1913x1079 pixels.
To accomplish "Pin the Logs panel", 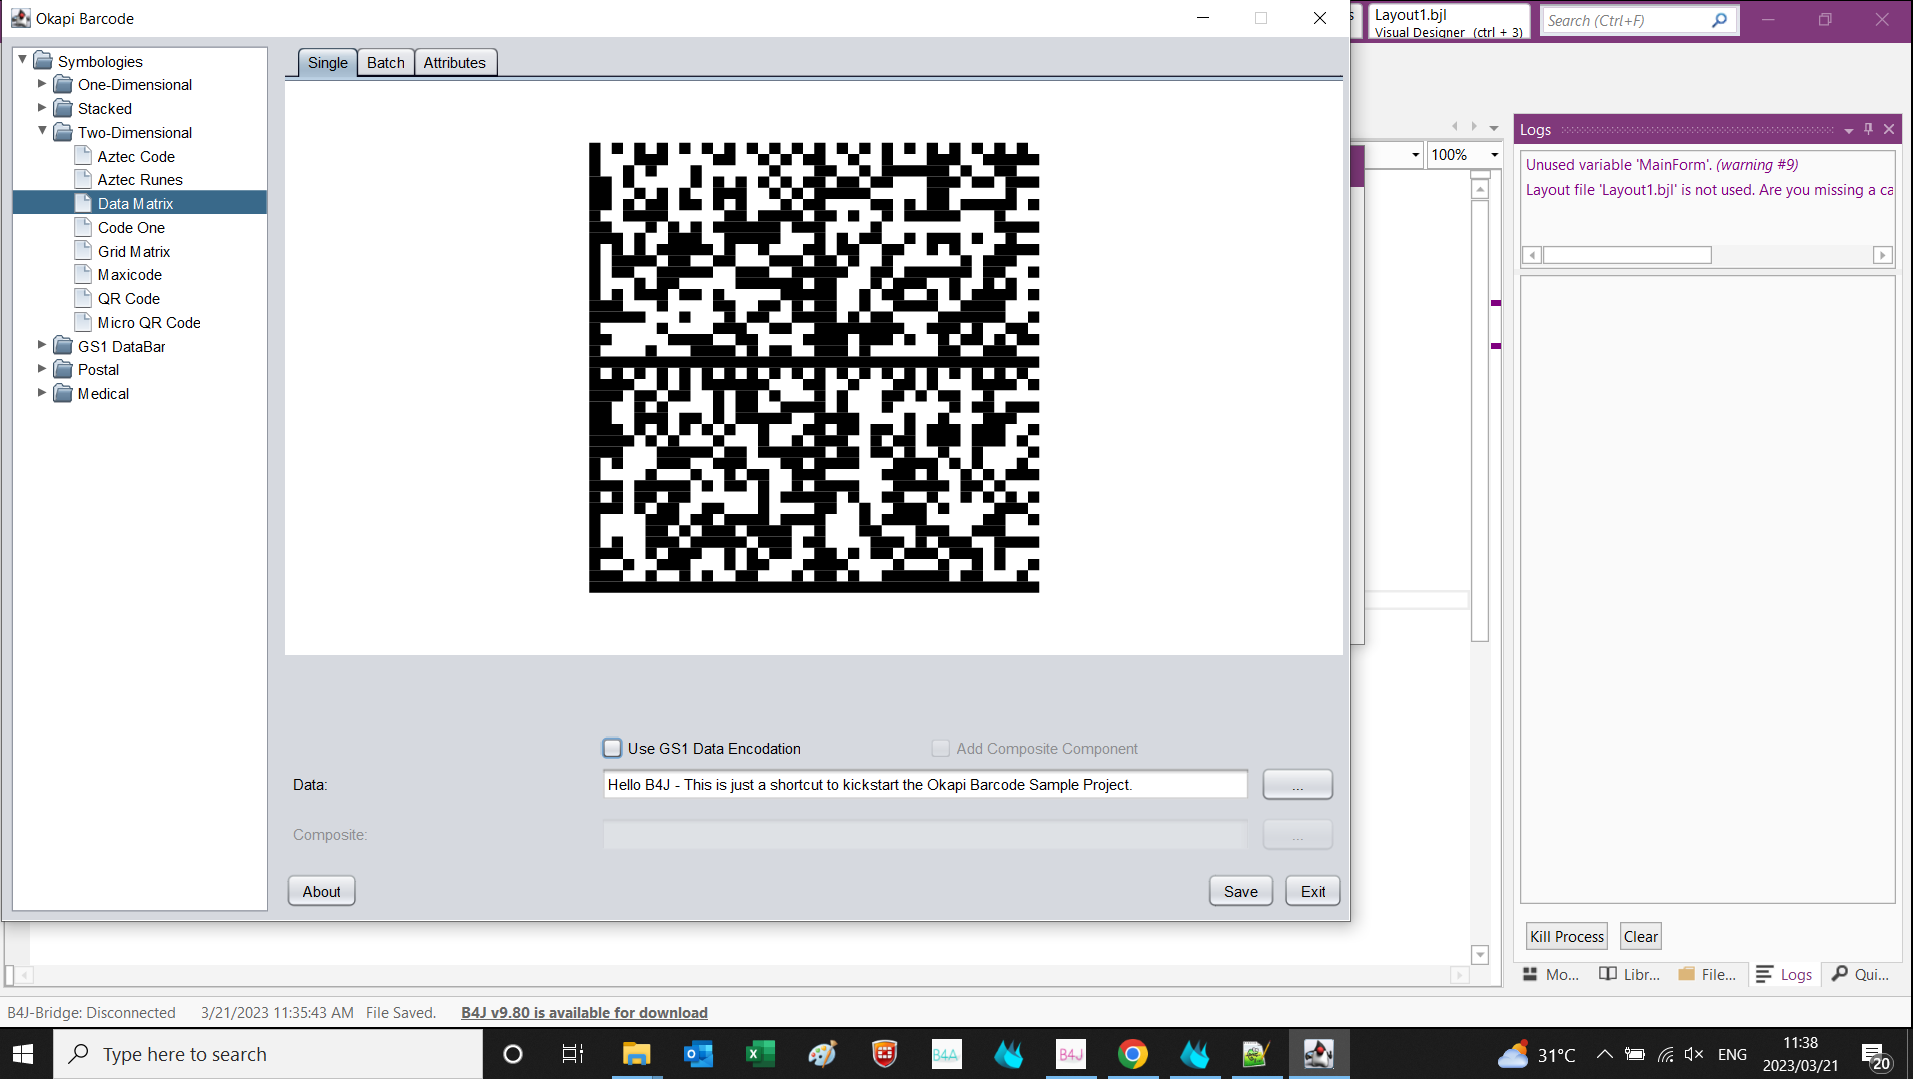I will point(1868,129).
